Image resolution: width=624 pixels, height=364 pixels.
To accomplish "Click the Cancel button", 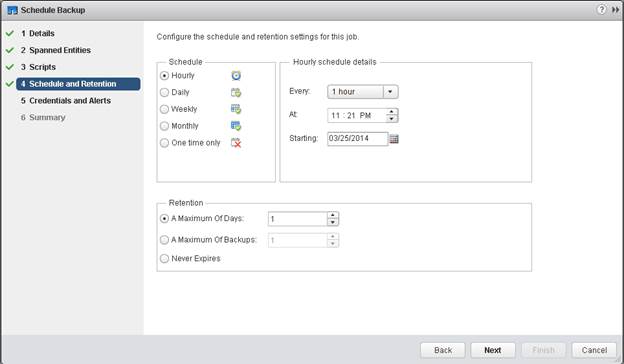I will click(x=594, y=350).
